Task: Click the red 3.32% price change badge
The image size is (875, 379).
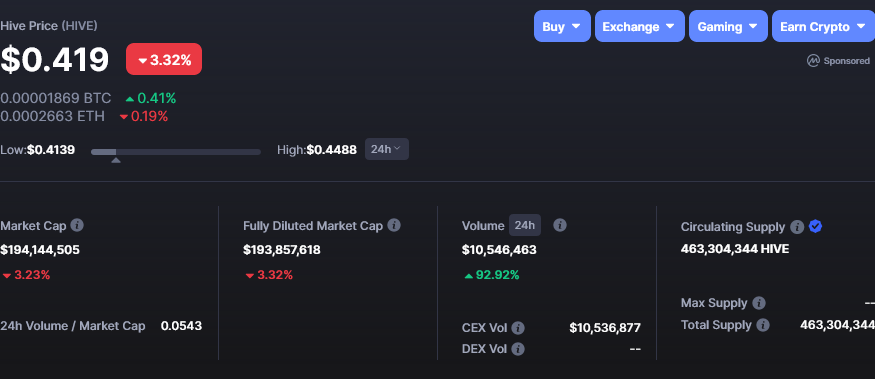Action: pyautogui.click(x=164, y=59)
